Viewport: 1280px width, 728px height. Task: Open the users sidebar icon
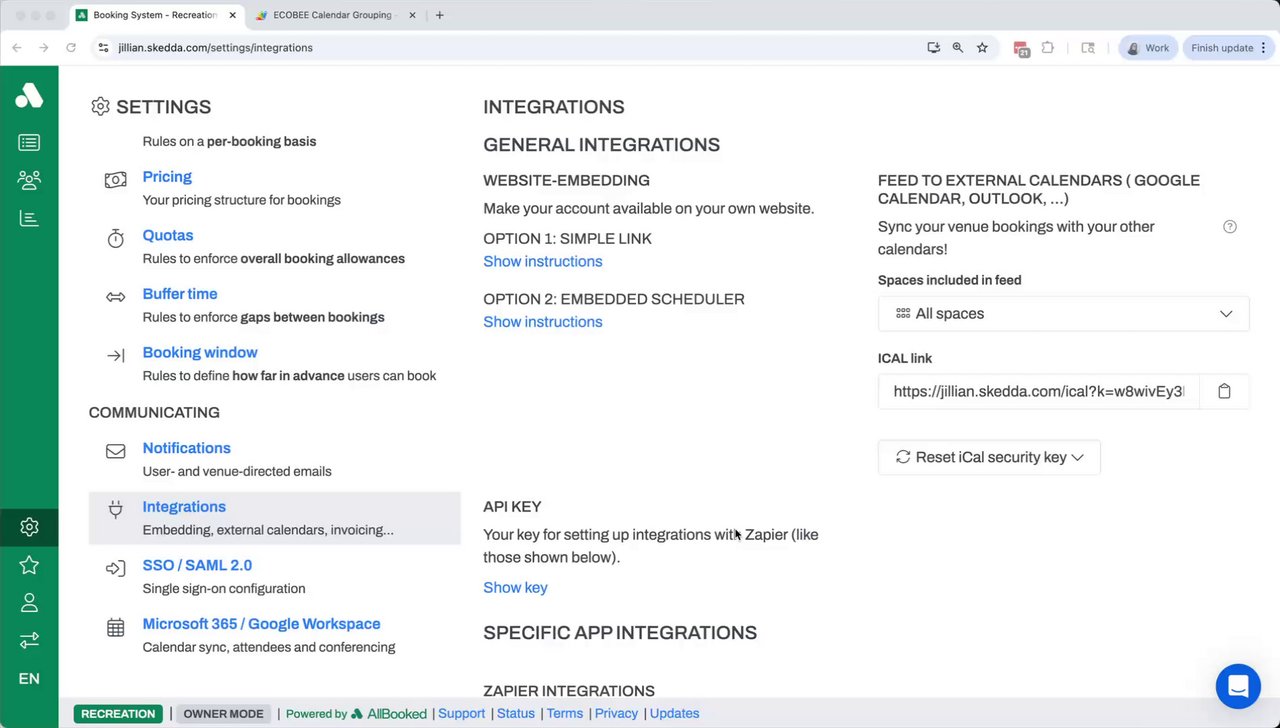click(29, 180)
